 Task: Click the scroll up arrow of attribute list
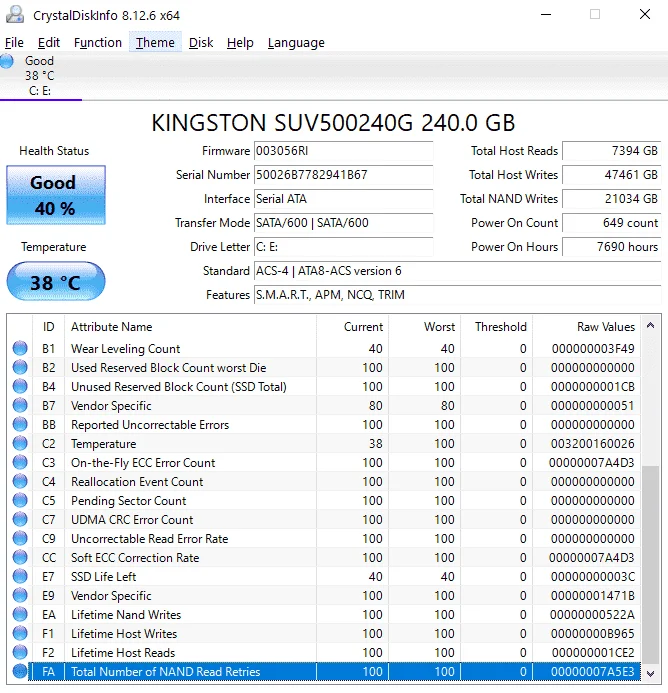pos(650,326)
